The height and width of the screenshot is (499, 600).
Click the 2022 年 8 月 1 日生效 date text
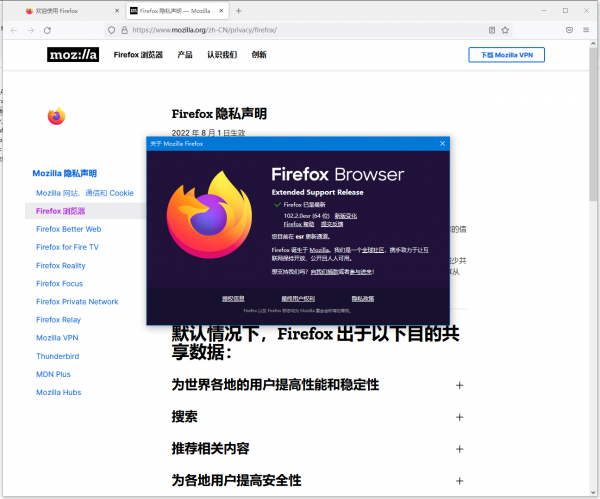(208, 133)
